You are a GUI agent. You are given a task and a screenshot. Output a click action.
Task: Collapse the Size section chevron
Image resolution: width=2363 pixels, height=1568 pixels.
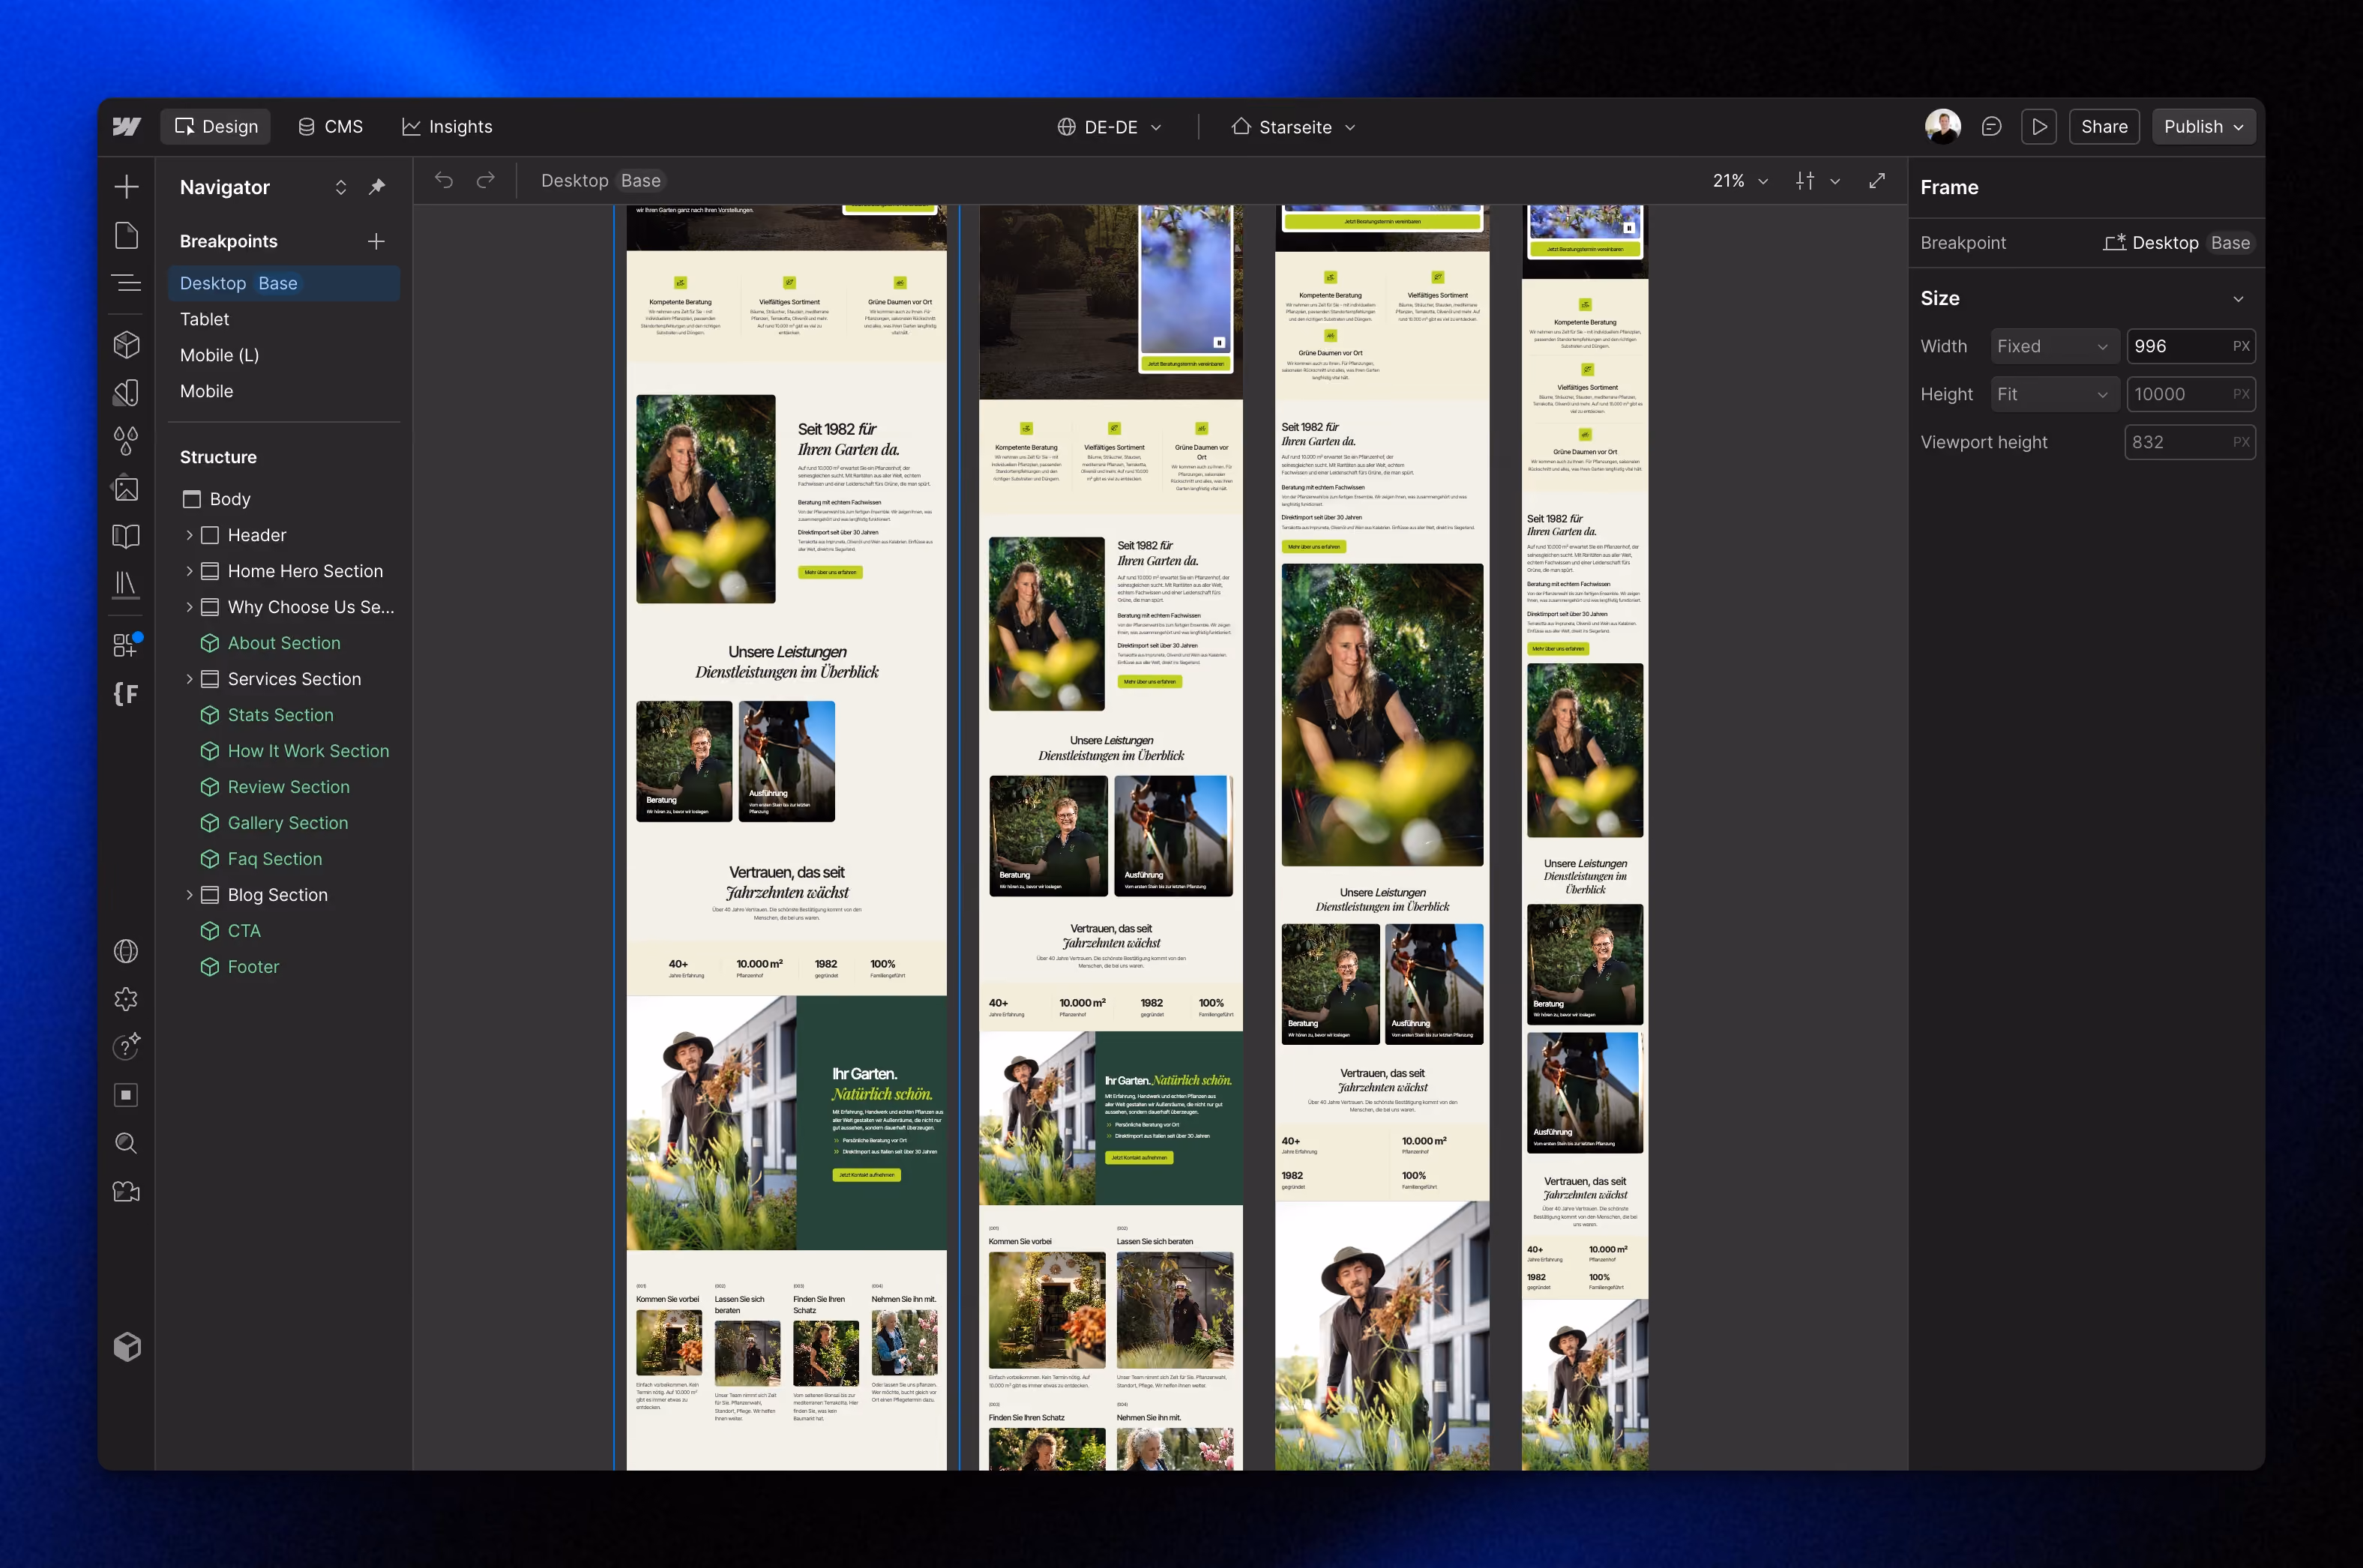pyautogui.click(x=2238, y=299)
